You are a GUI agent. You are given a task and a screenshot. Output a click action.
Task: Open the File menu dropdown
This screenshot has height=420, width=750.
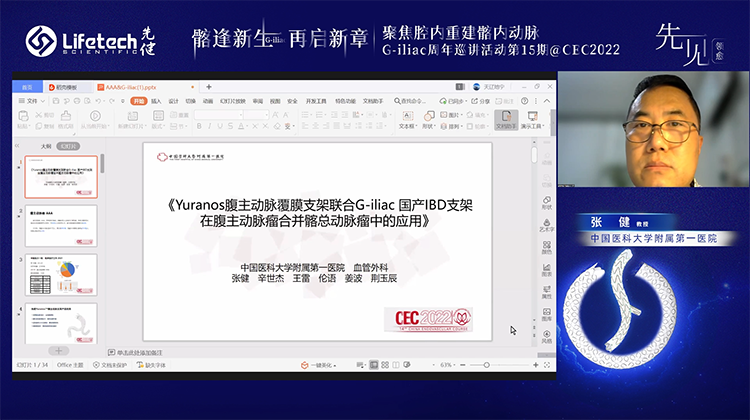click(x=32, y=101)
